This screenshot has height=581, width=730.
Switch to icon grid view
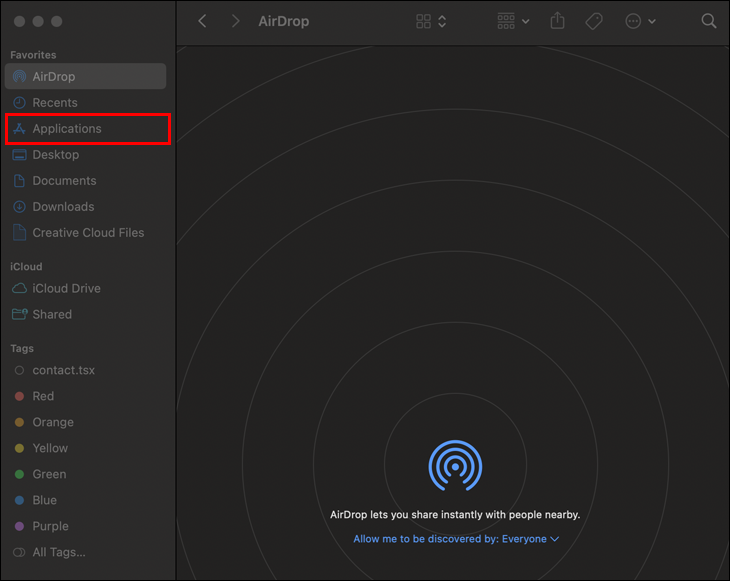423,21
